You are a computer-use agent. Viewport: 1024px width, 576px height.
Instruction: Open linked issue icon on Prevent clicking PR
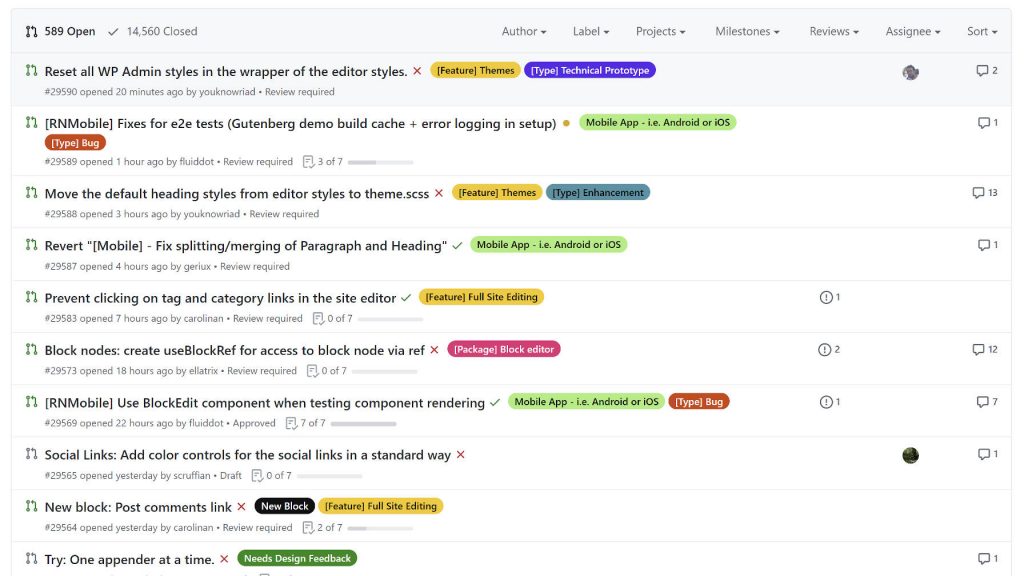point(829,297)
